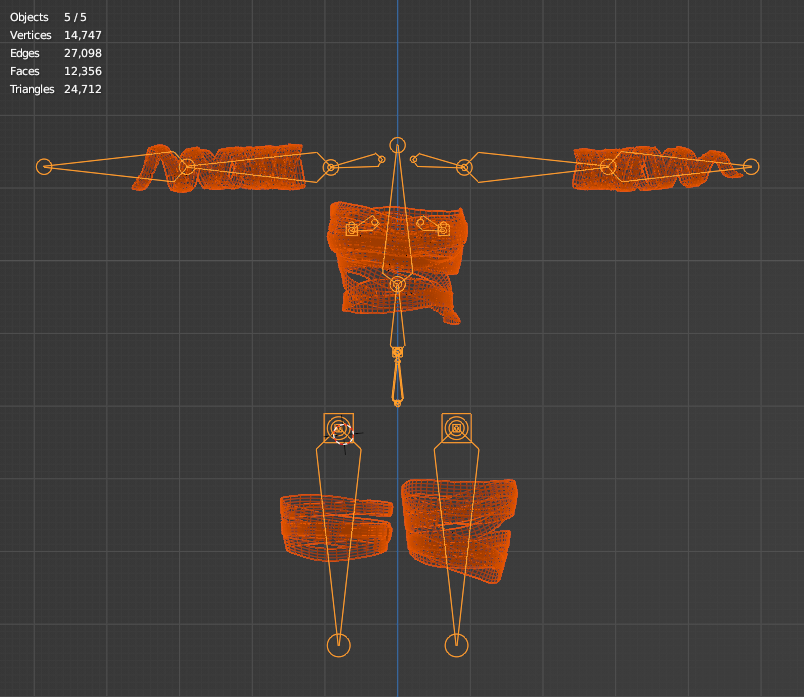Viewport: 804px width, 697px height.
Task: Click the bottom joint circle of left leg bone
Action: tap(338, 645)
